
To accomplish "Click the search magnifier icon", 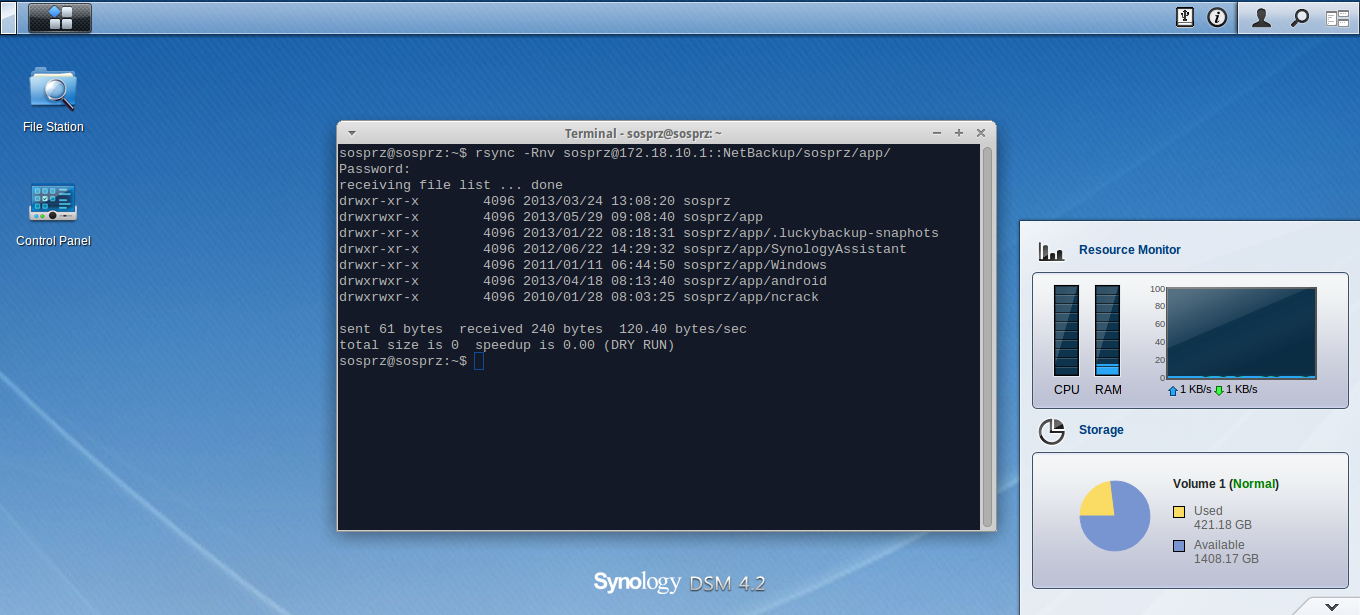I will [1299, 17].
